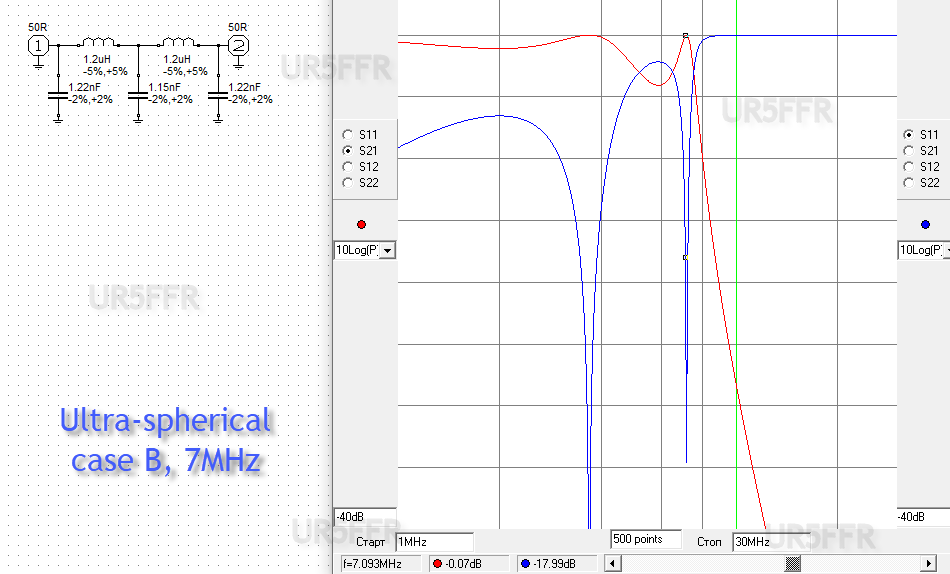Screen dimensions: 950x574
Task: Click the ground symbol under port 1
Action: [38, 64]
